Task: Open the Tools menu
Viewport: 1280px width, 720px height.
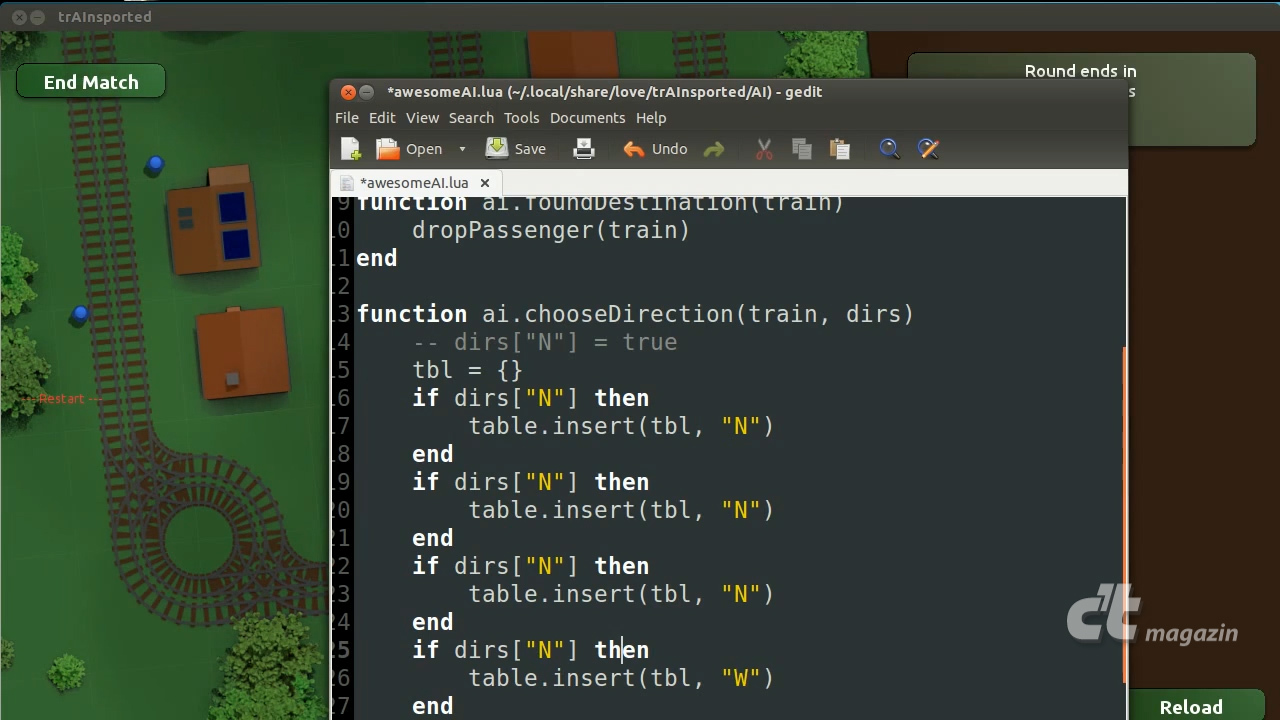Action: (x=521, y=118)
